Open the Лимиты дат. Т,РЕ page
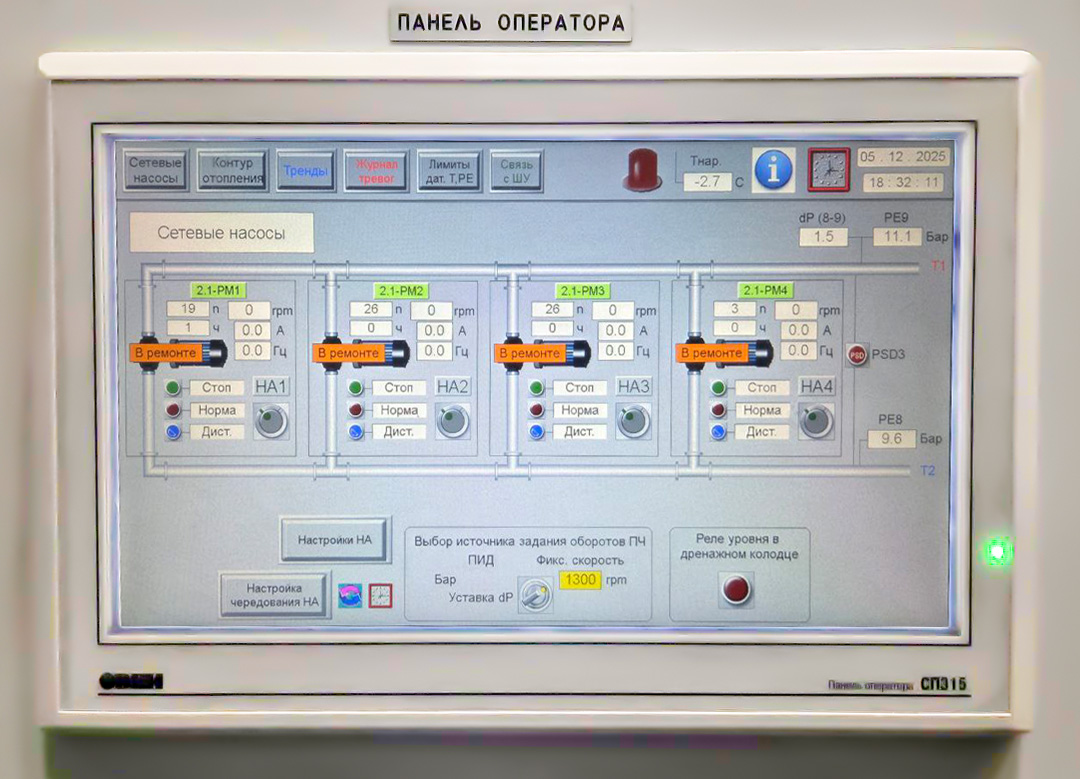Screen dimensions: 1080x779 point(449,171)
